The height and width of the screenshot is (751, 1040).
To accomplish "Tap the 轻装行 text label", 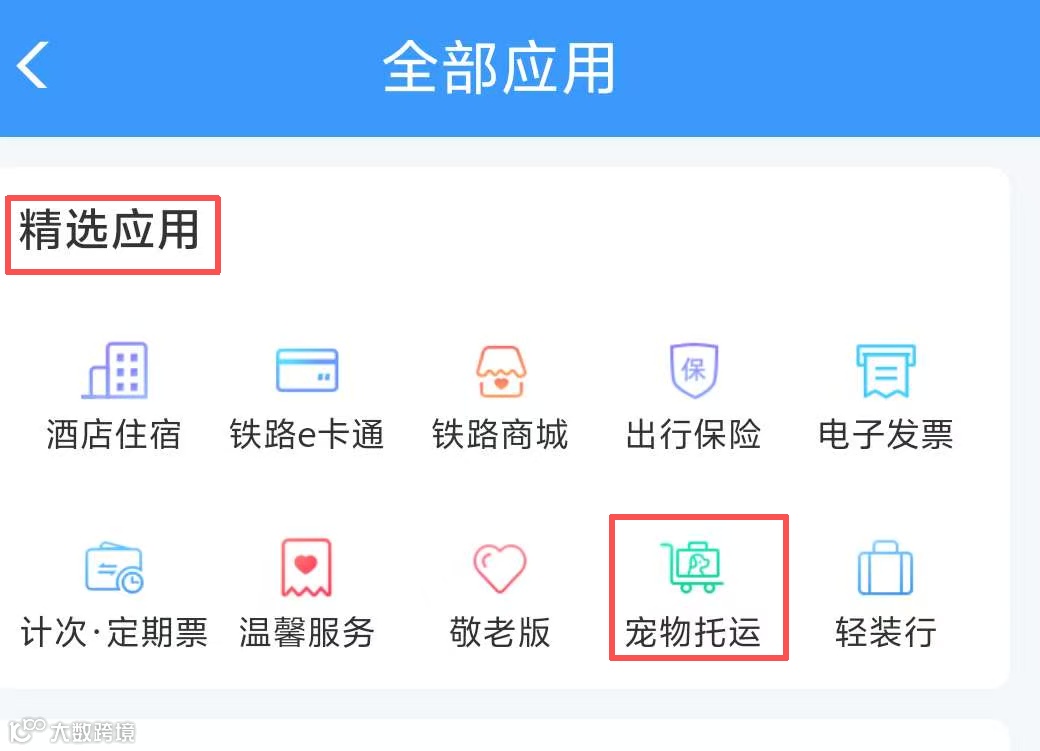I will point(886,632).
